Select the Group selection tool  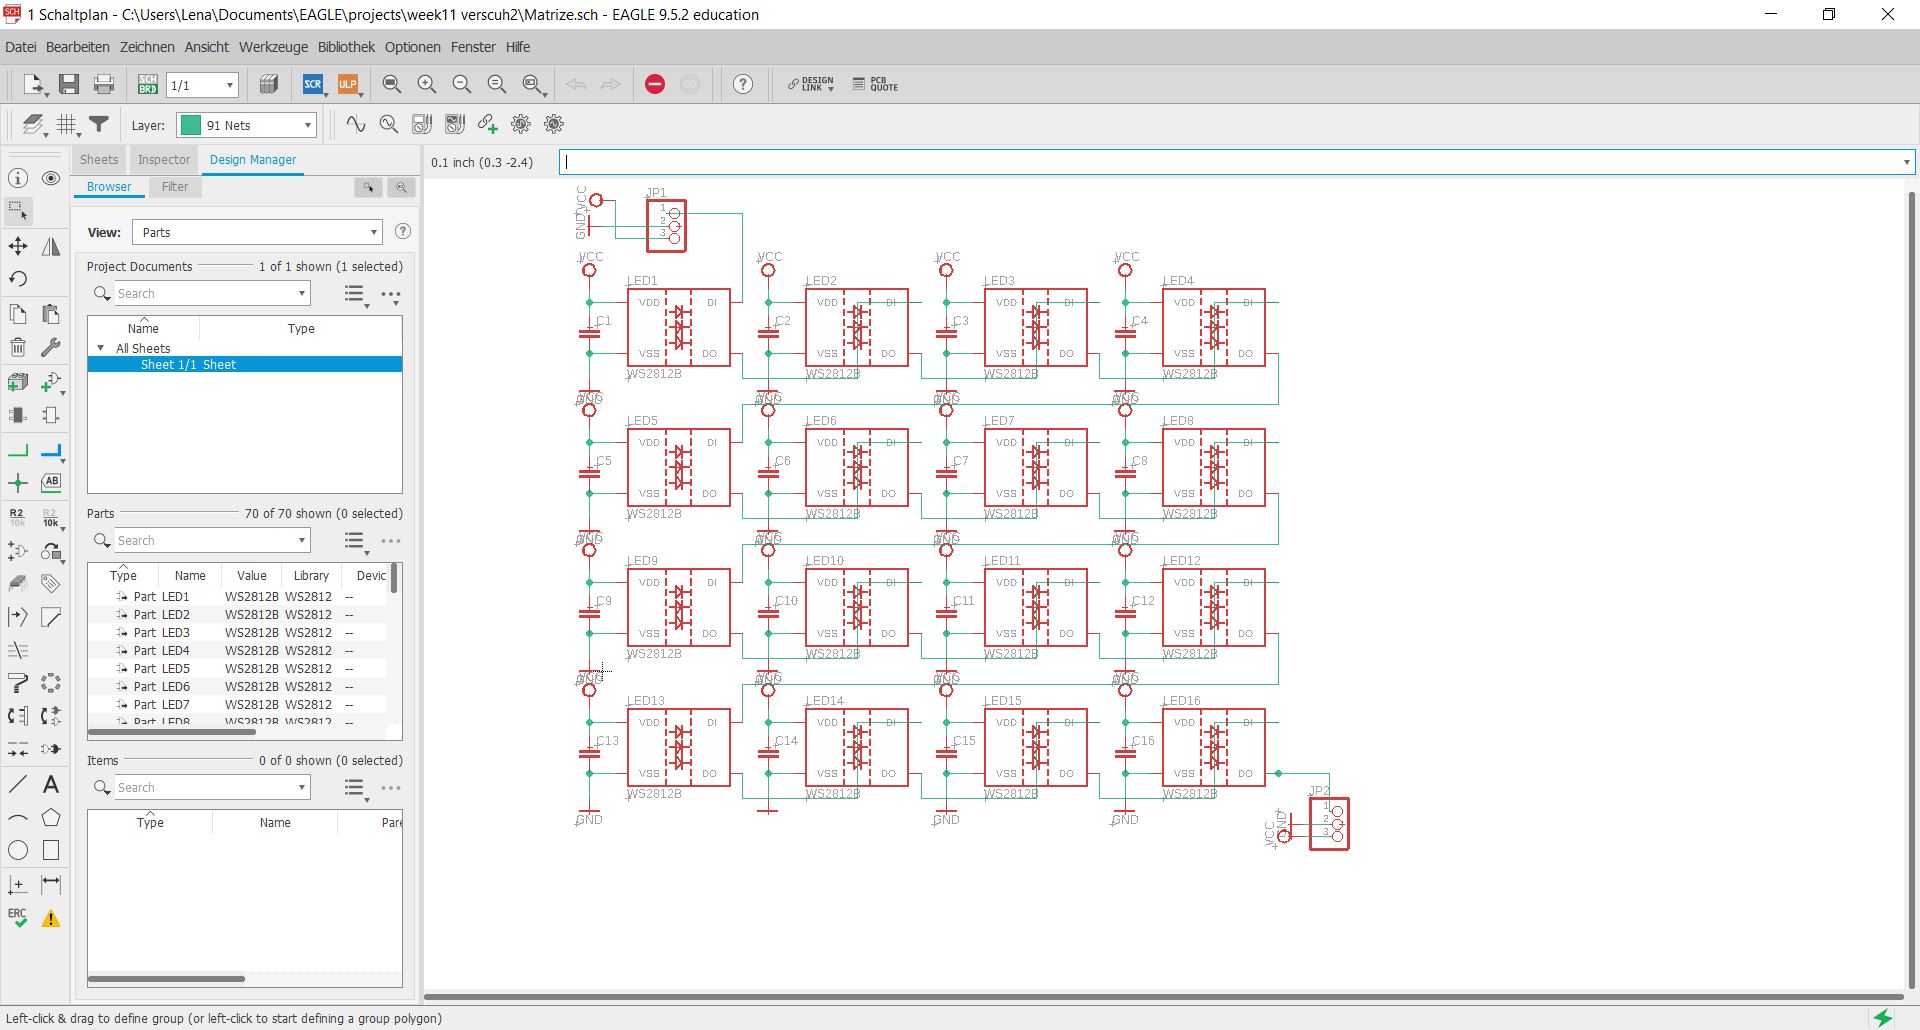coord(18,211)
